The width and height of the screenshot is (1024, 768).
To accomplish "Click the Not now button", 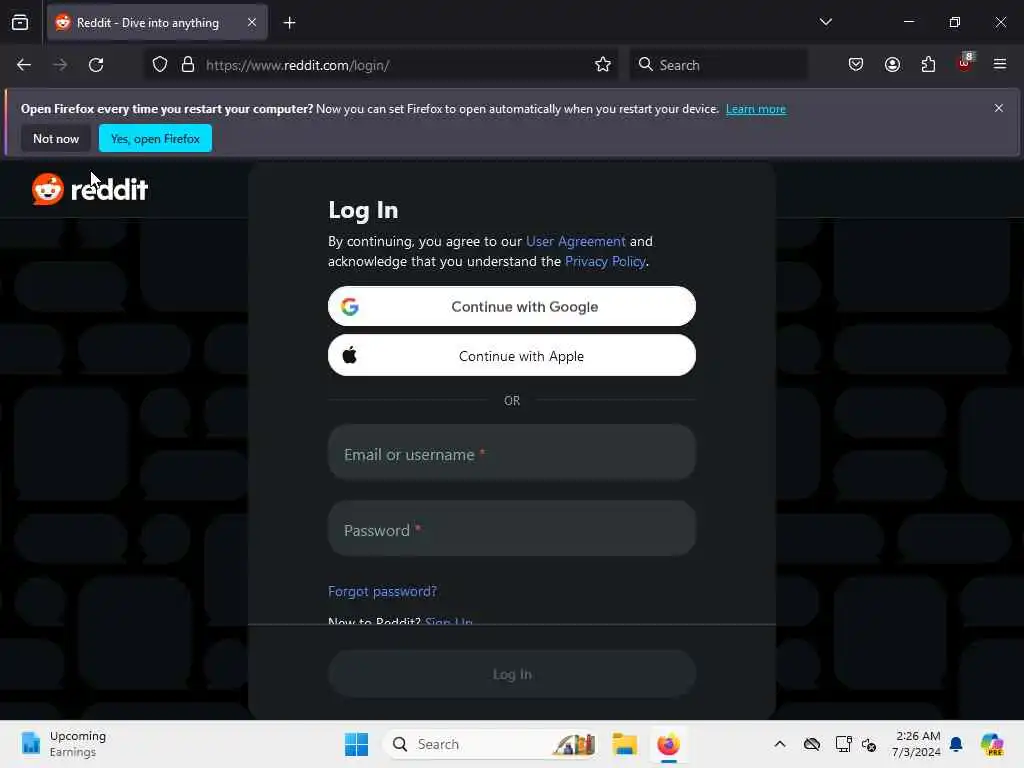I will coord(56,138).
